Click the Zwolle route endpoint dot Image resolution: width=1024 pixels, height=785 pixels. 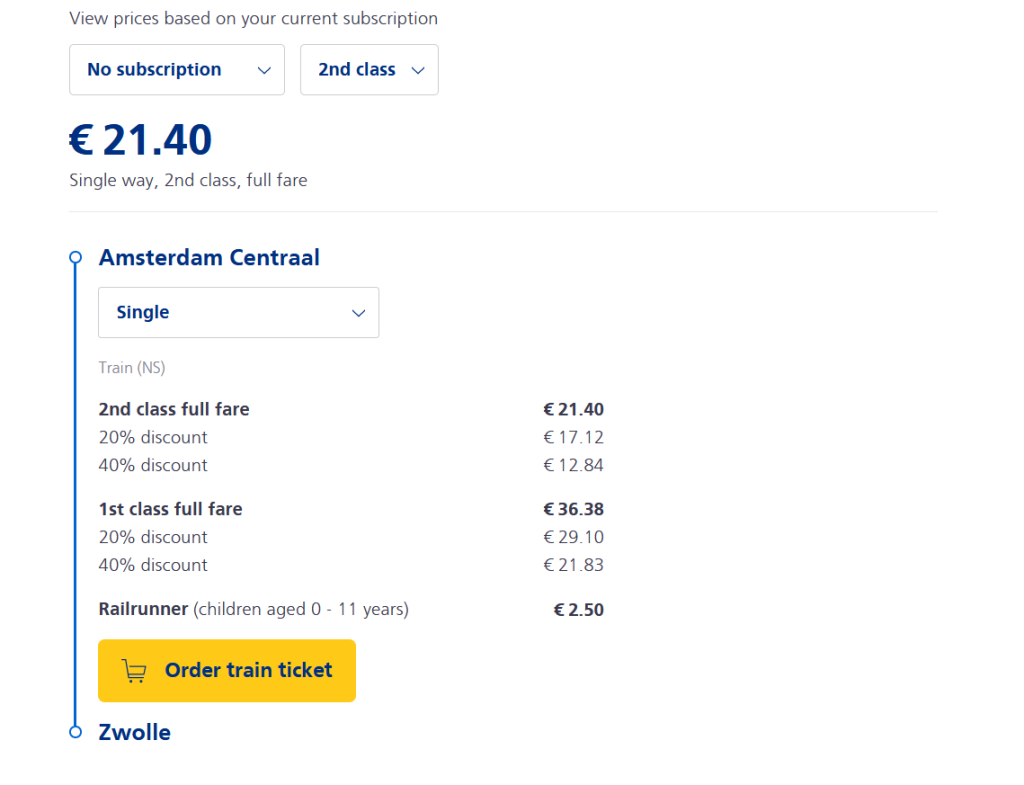coord(75,733)
